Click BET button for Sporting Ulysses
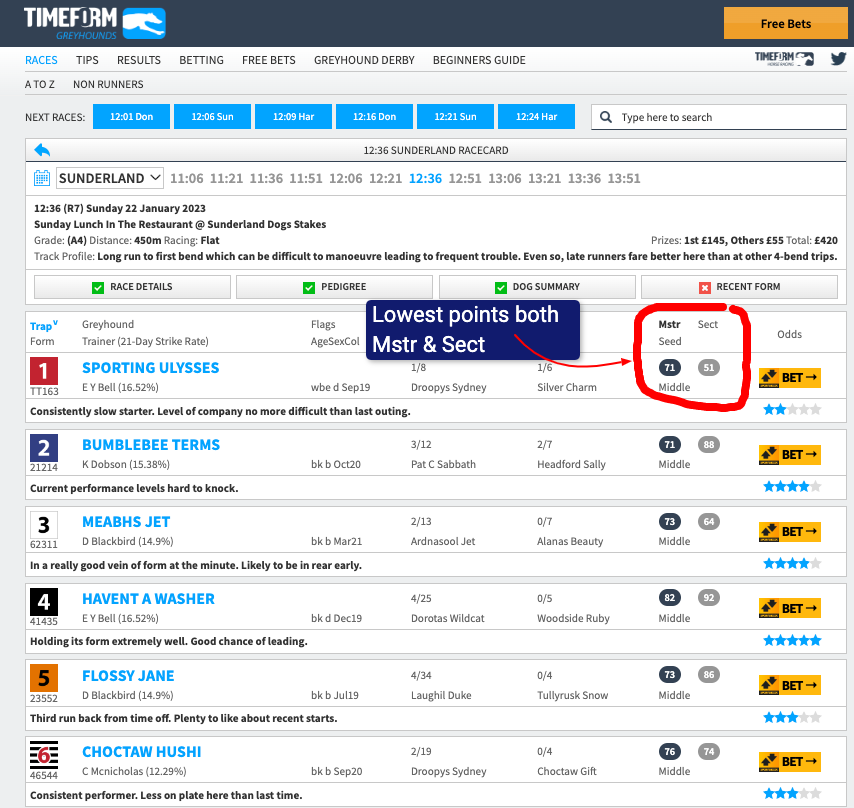Image resolution: width=854 pixels, height=808 pixels. [x=790, y=377]
